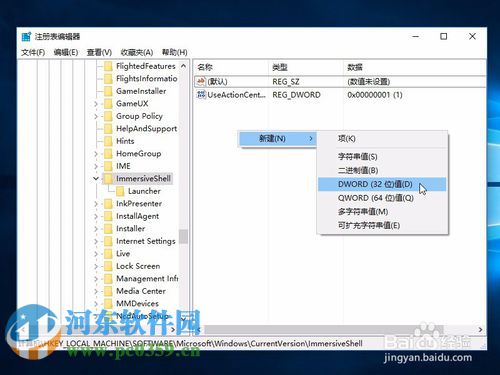Select the ImmersiveShell tree item label
The image size is (500, 375).
(x=143, y=179)
